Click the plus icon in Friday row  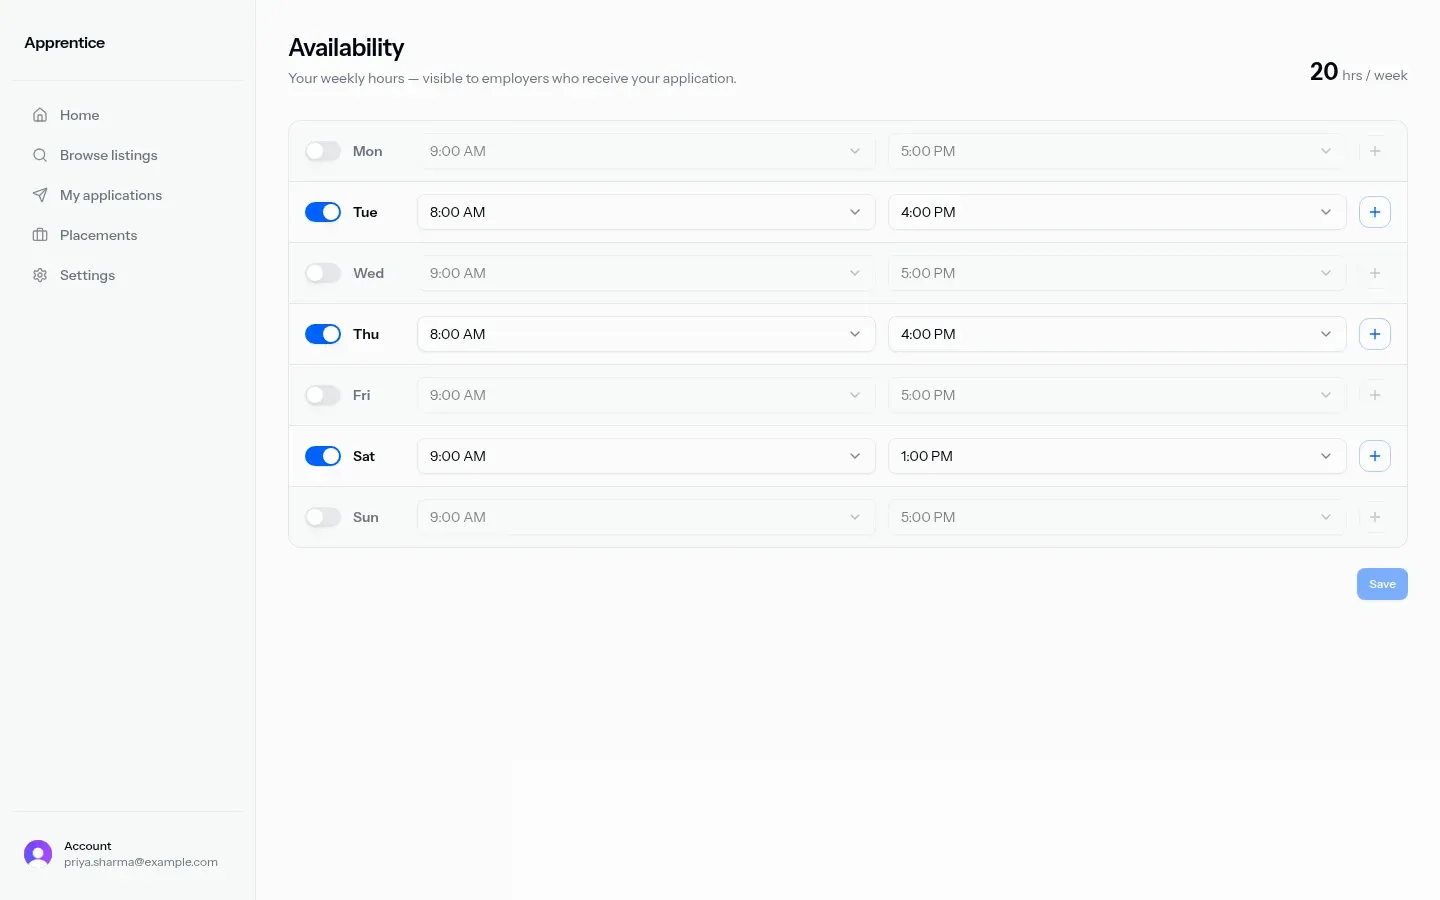tap(1375, 395)
